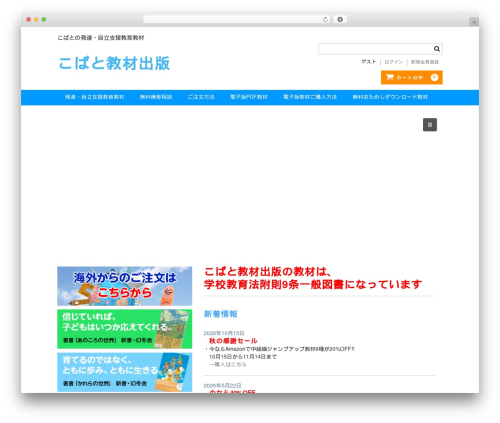Click the 新着情報 heading

(221, 314)
